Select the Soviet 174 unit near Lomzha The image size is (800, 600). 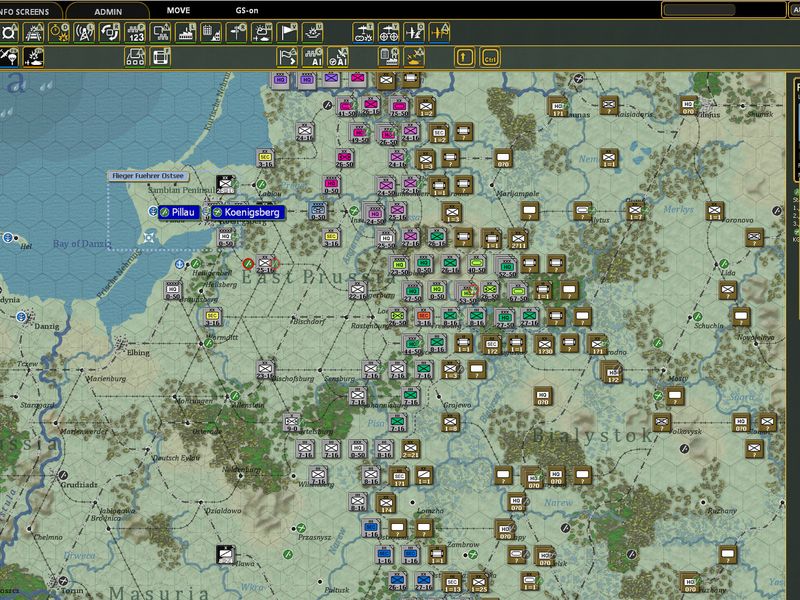click(x=386, y=503)
